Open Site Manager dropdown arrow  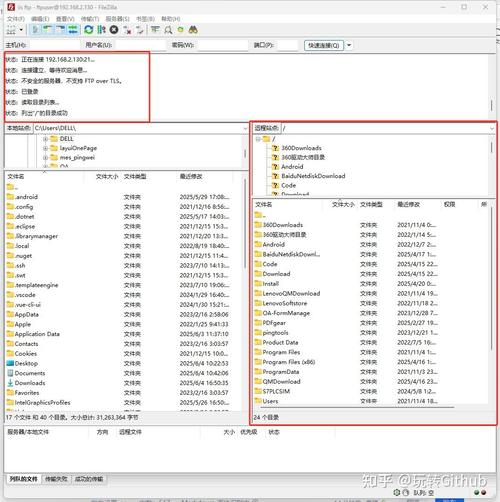pyautogui.click(x=21, y=30)
